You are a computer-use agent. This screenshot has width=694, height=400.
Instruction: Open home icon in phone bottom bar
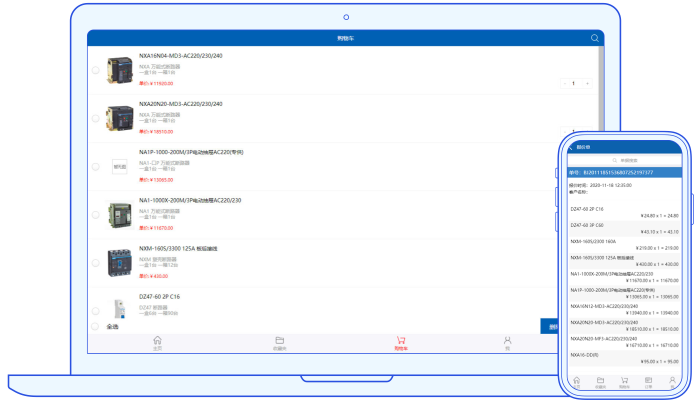577,382
